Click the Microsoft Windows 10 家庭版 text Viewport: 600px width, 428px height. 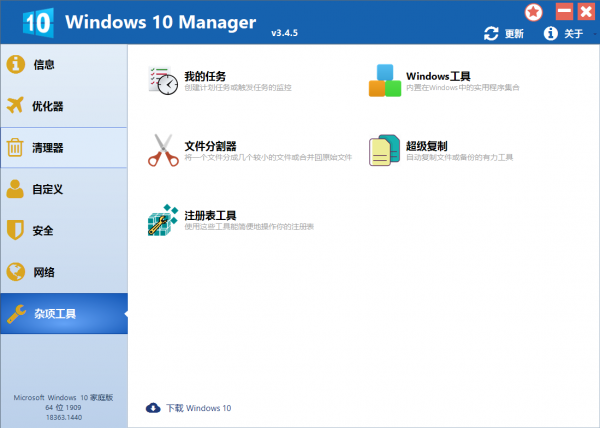(x=64, y=397)
